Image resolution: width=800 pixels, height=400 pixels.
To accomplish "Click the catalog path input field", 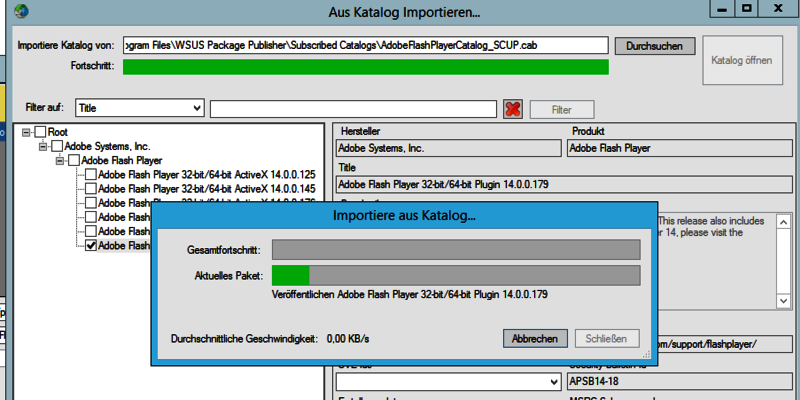I will 366,45.
